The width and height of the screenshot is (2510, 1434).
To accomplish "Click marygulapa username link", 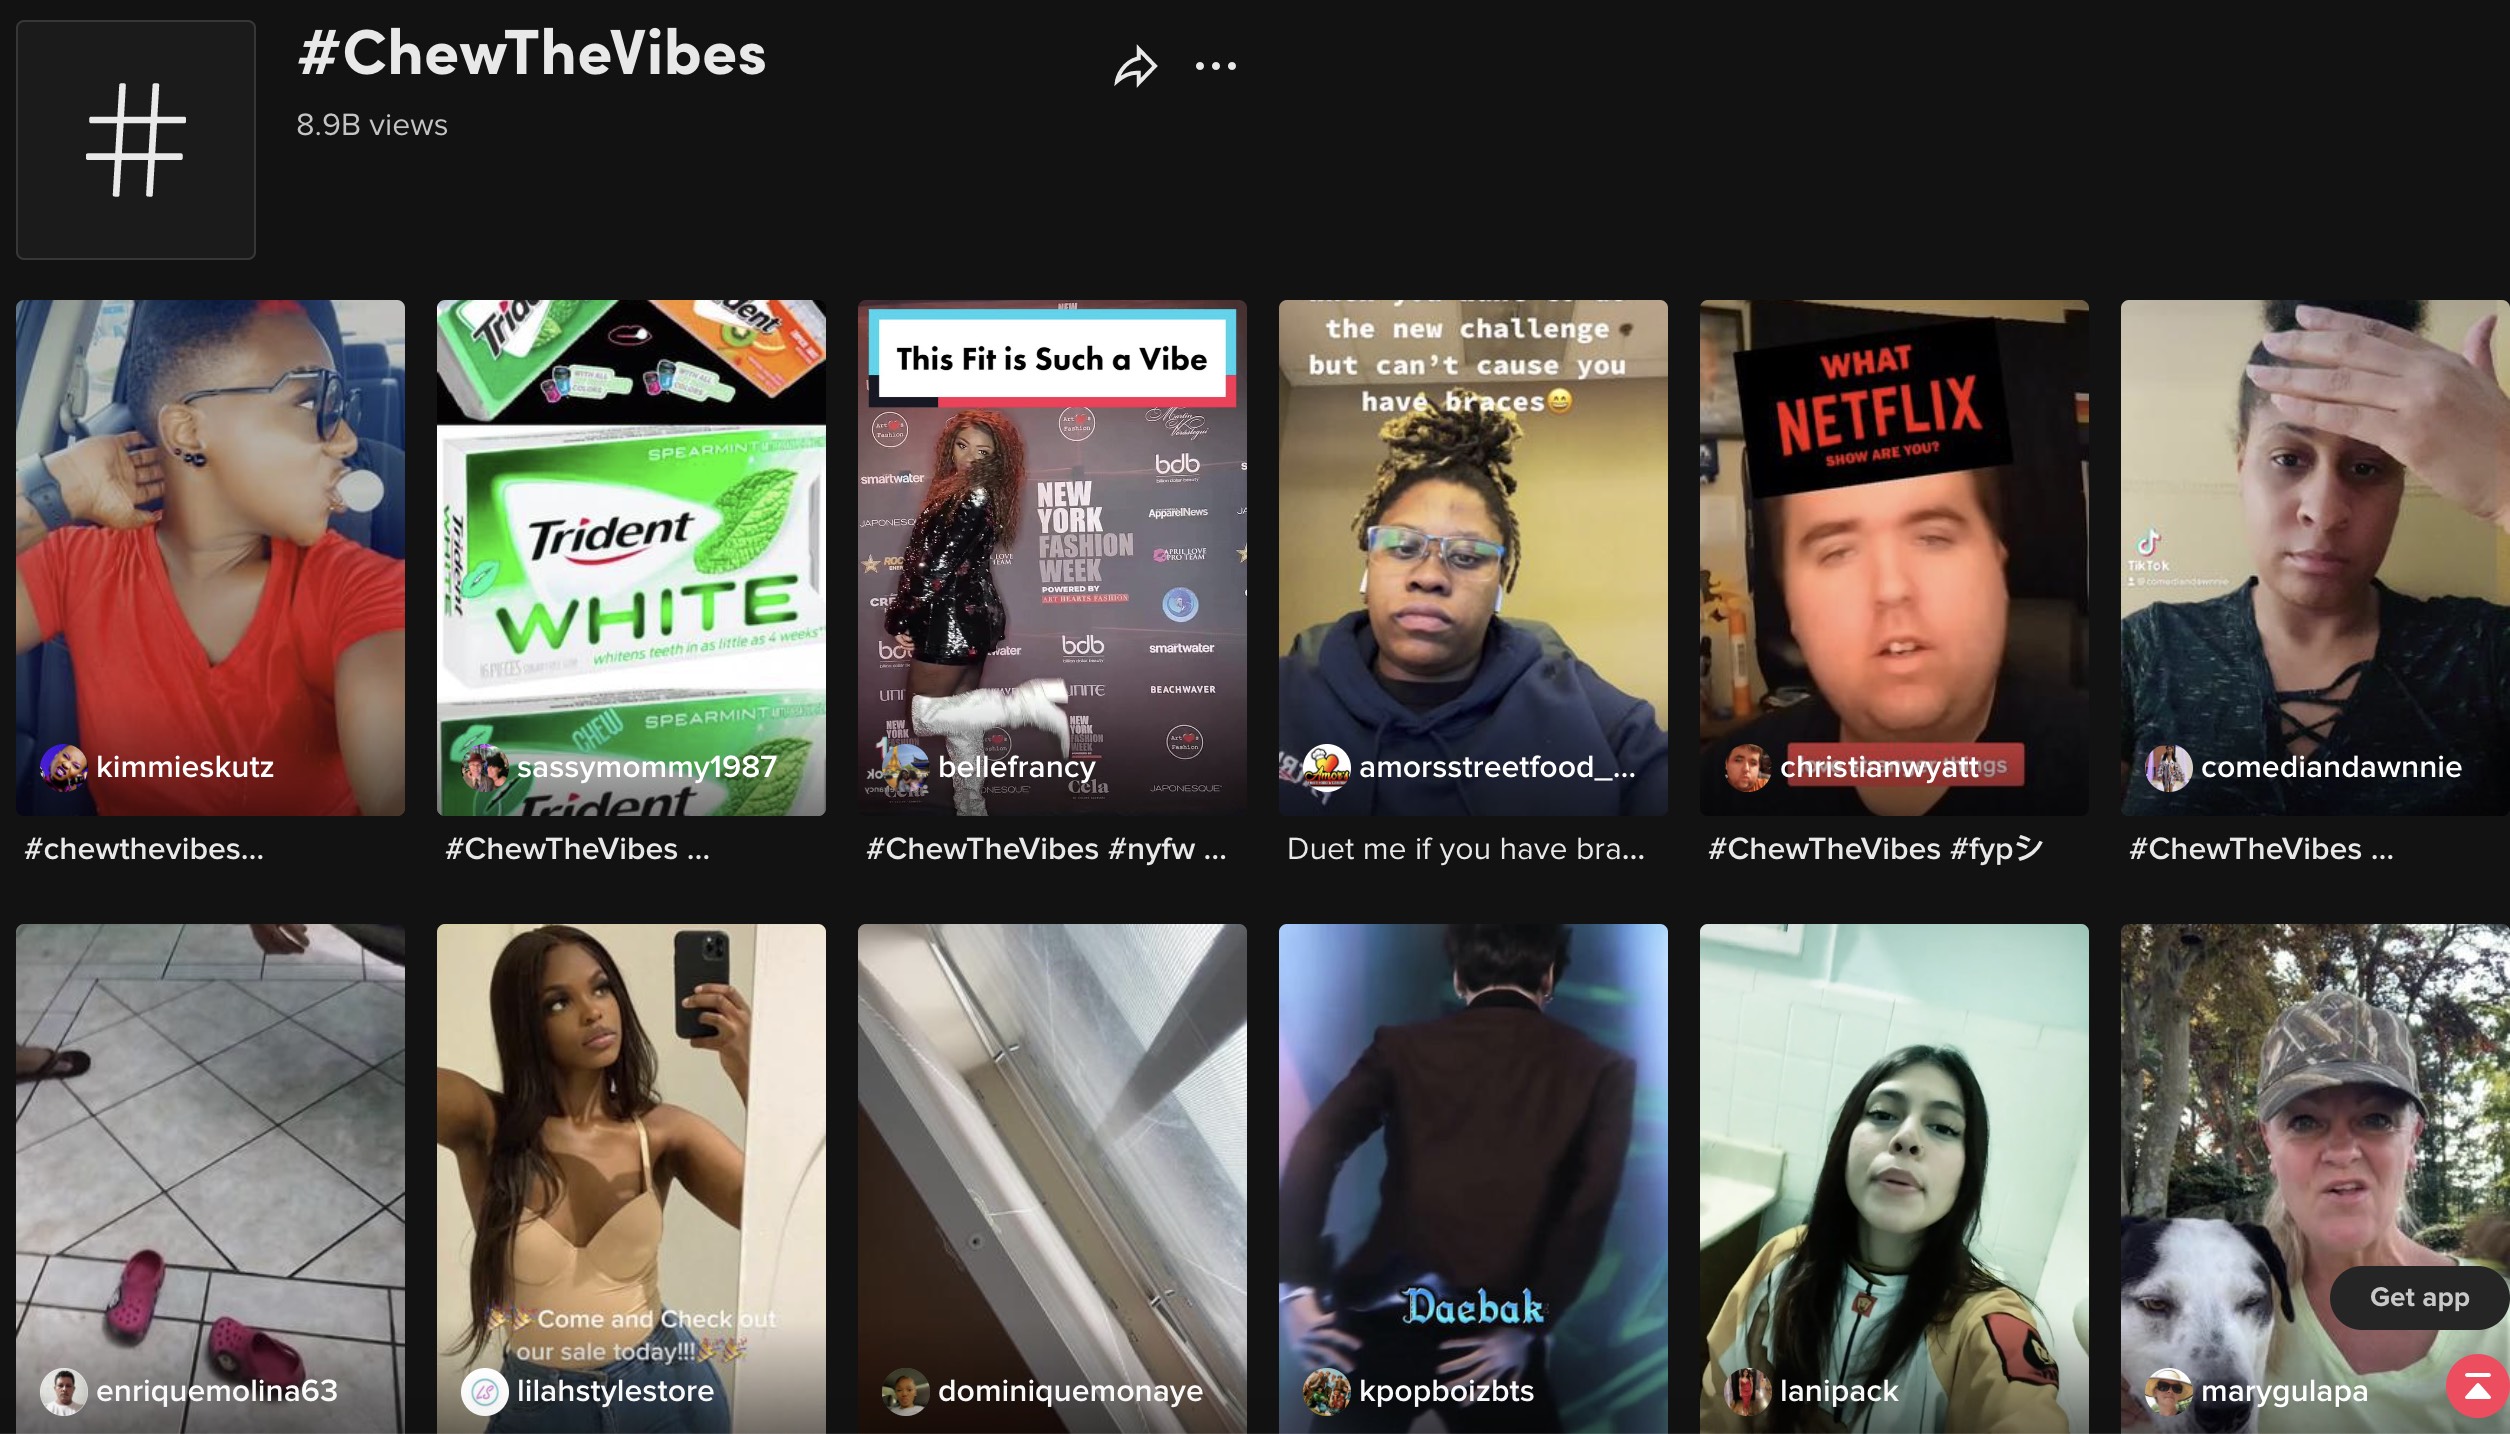I will (x=2284, y=1391).
